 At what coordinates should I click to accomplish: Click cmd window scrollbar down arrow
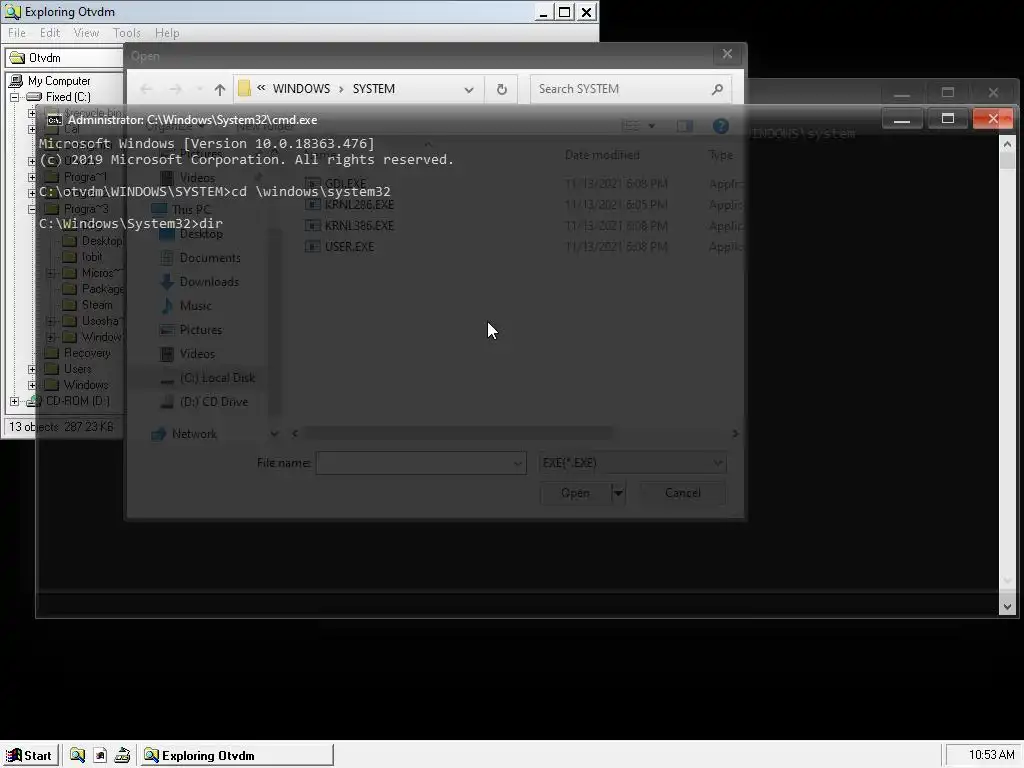tap(1007, 607)
